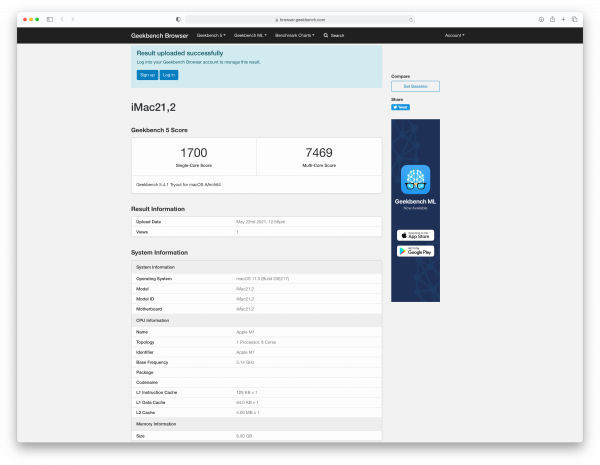Click the Base Frequency 3.14 GHz value
This screenshot has width=600, height=465.
coord(245,362)
